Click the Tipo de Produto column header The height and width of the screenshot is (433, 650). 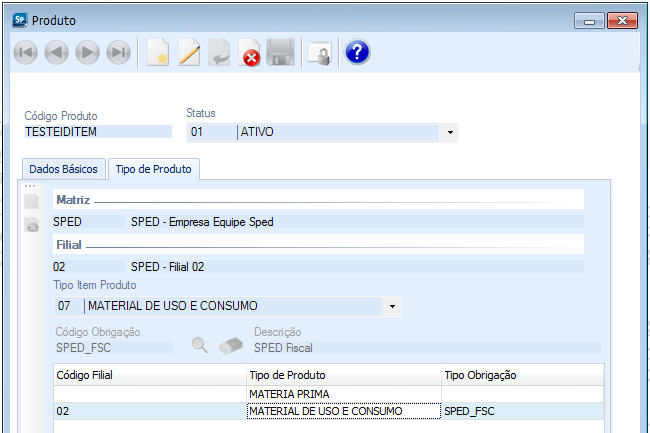(344, 375)
